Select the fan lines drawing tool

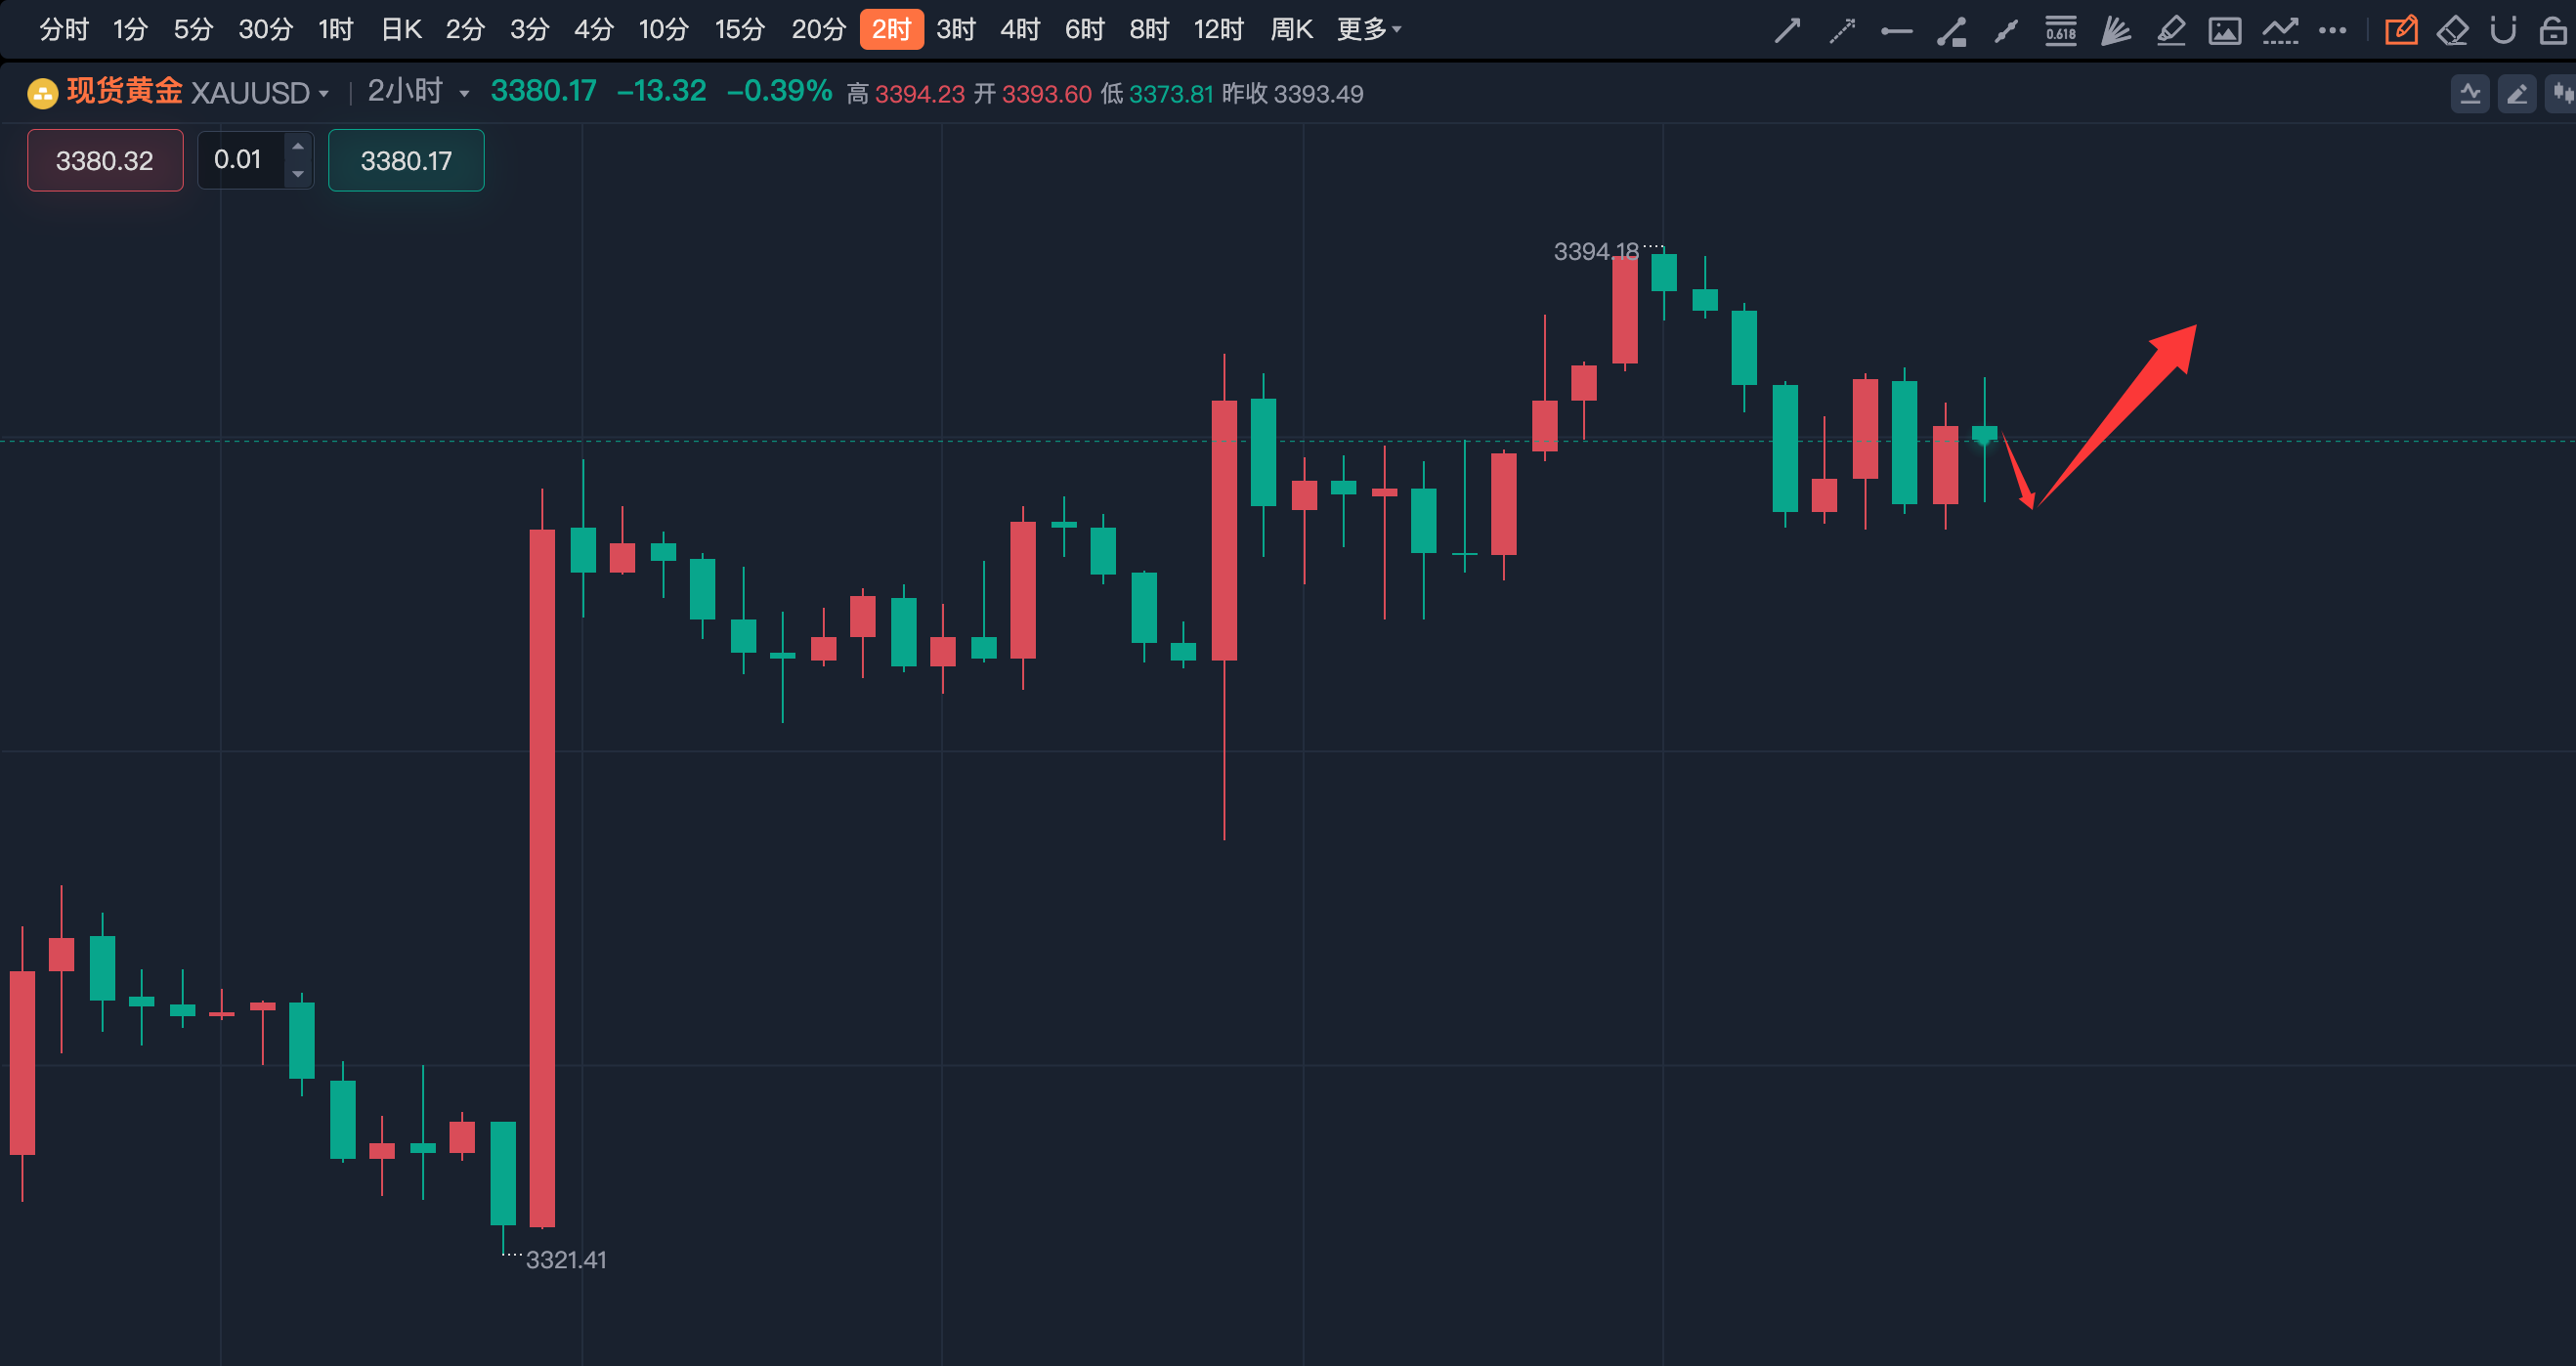click(2115, 31)
